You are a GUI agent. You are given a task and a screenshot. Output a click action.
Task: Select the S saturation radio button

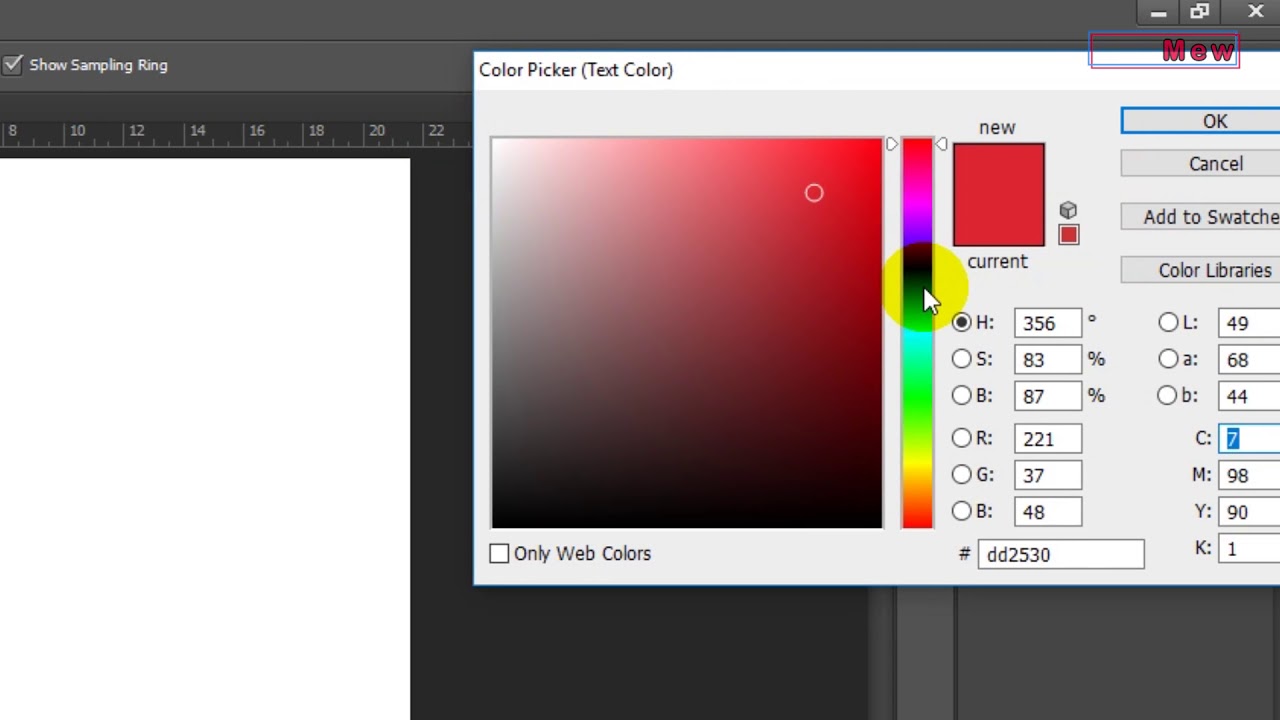pos(962,358)
